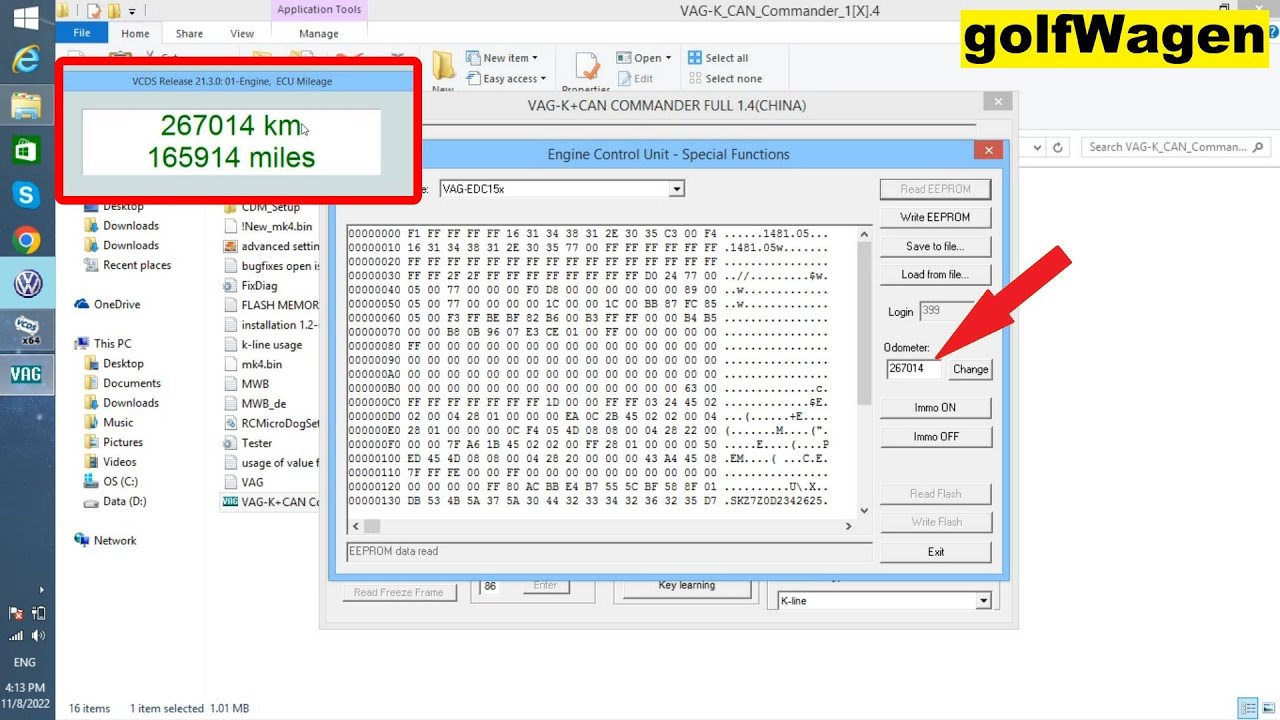Launch Internet Explorer from the taskbar

[26, 61]
